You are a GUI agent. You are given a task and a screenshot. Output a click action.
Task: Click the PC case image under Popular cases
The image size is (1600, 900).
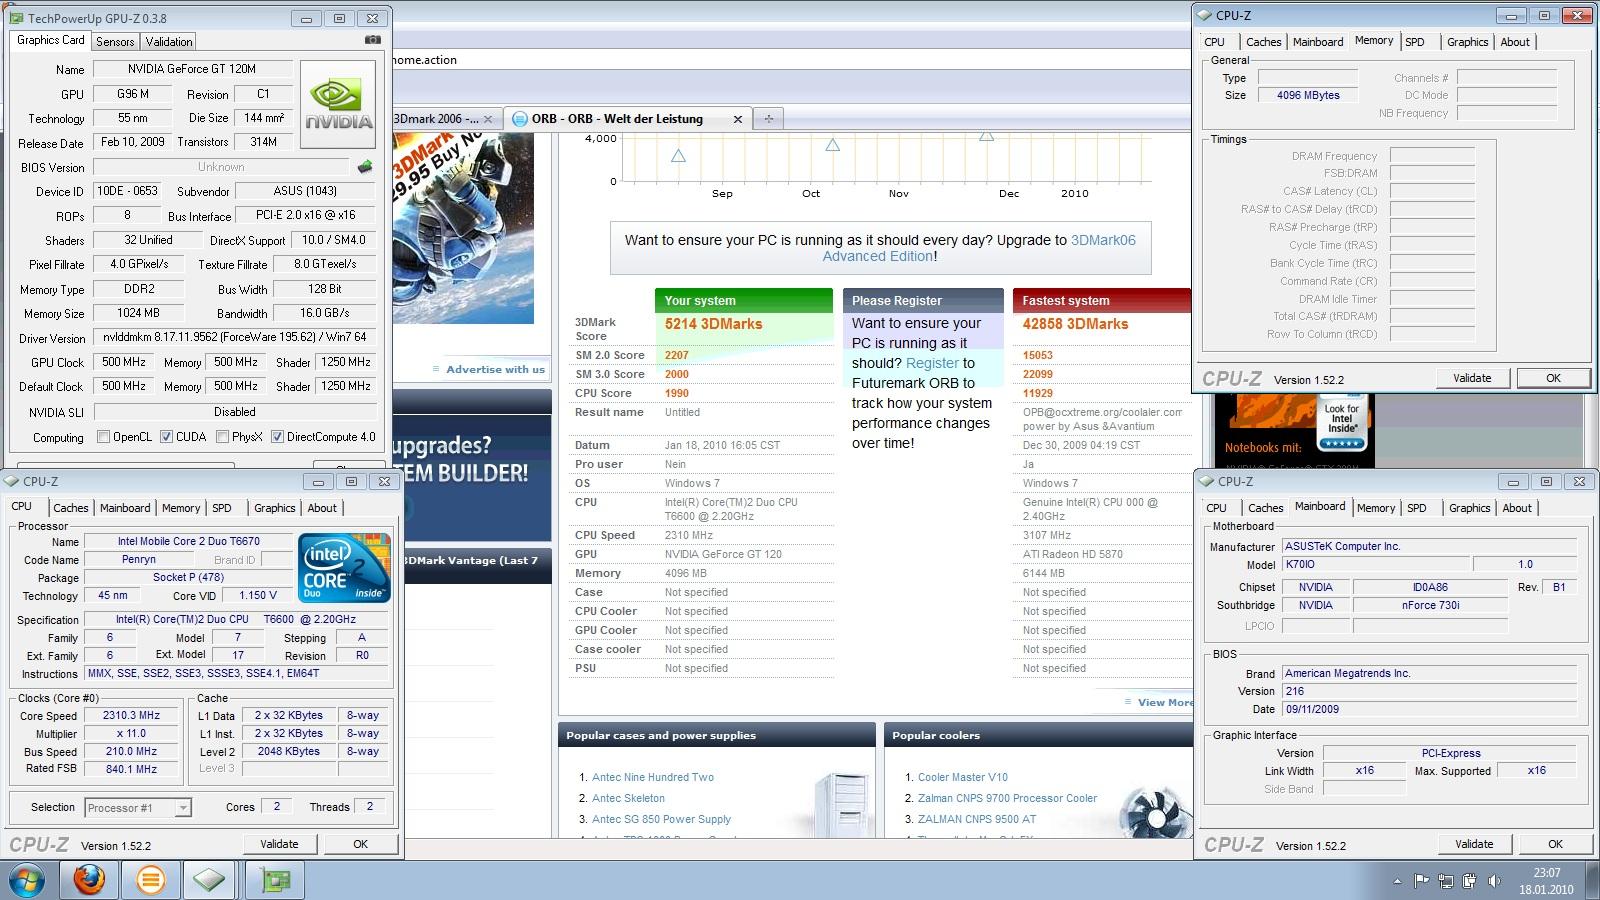pyautogui.click(x=841, y=803)
